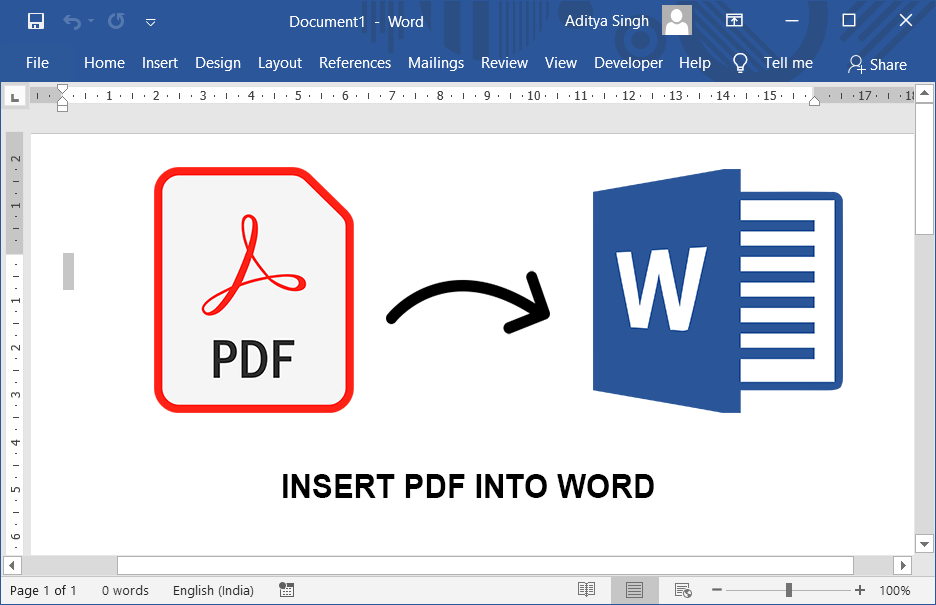Switch to Read Mode view
Screen dimensions: 936x605
[587, 589]
